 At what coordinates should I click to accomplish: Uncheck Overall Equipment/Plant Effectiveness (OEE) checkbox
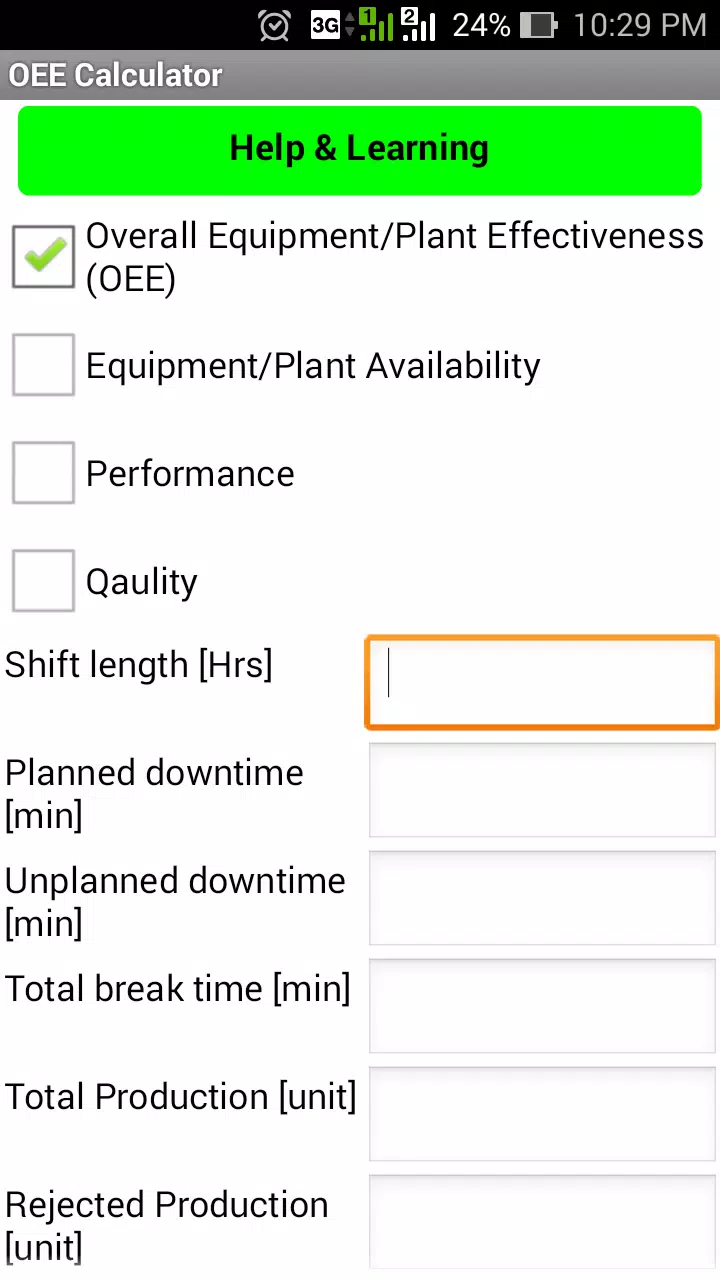[43, 257]
